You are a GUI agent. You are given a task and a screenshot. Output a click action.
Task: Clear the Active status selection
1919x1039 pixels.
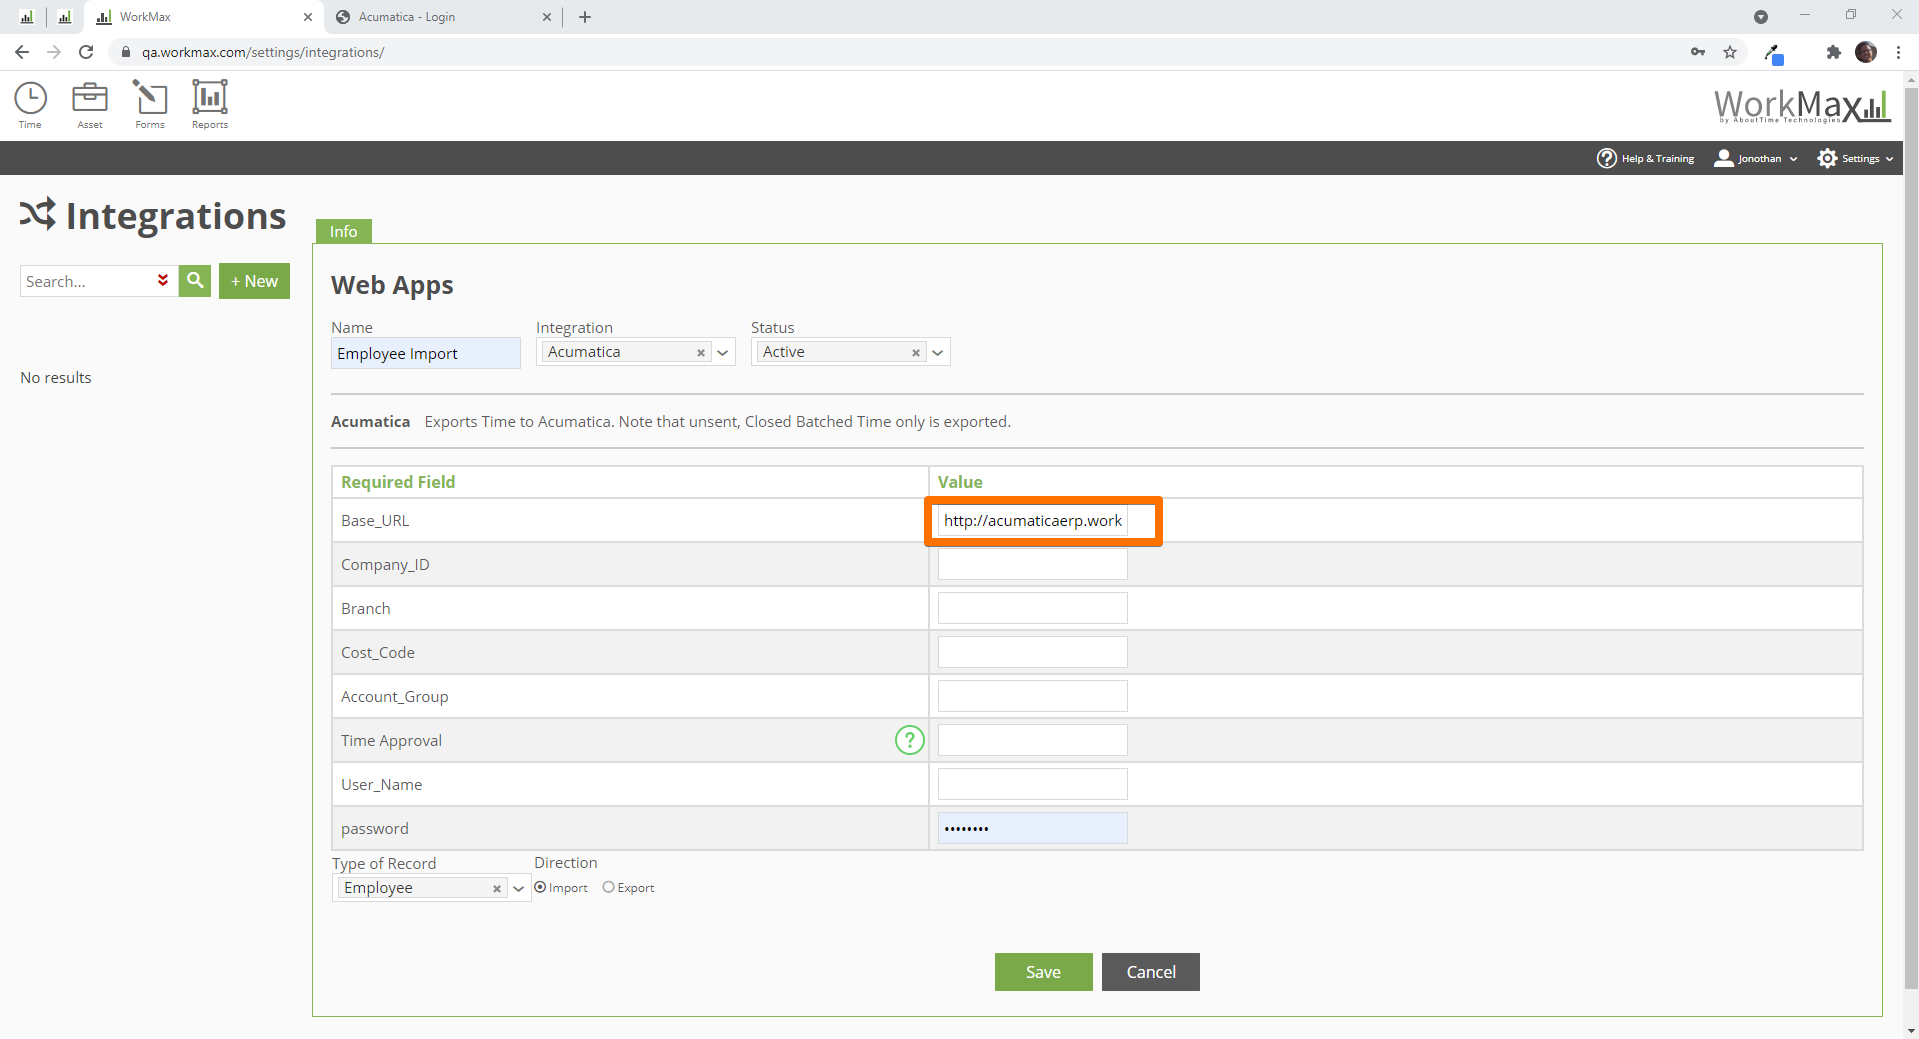pos(916,353)
